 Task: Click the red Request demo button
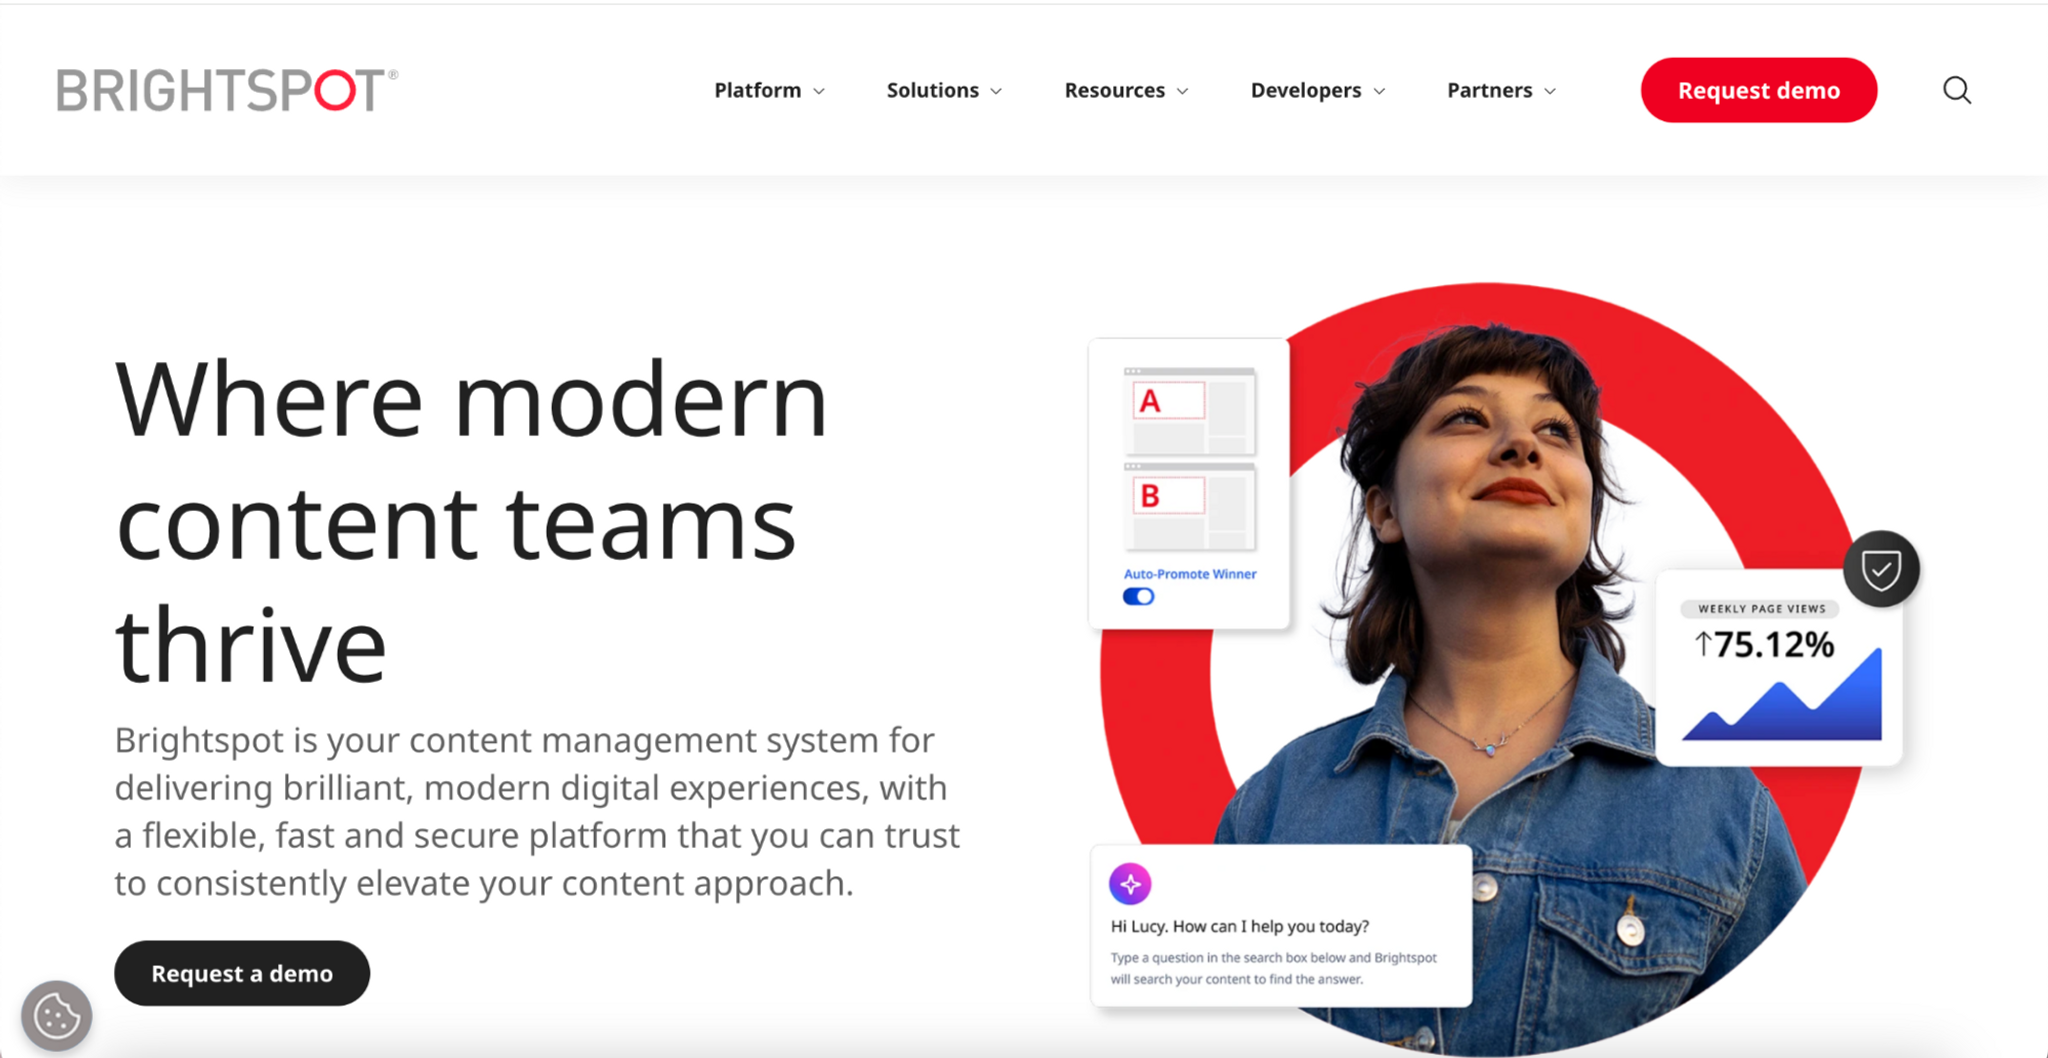1759,90
